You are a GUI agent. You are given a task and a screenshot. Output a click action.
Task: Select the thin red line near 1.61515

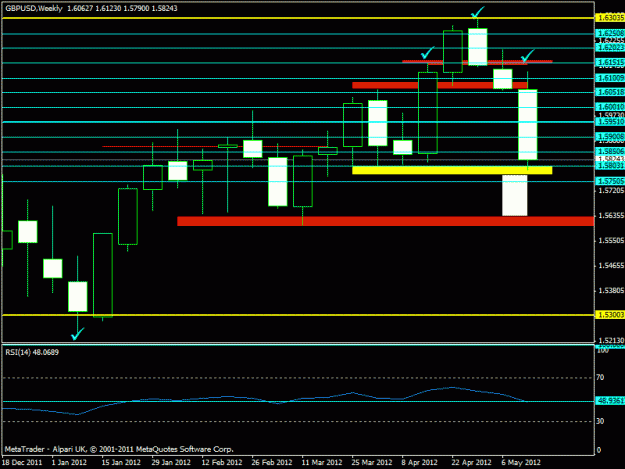(477, 61)
